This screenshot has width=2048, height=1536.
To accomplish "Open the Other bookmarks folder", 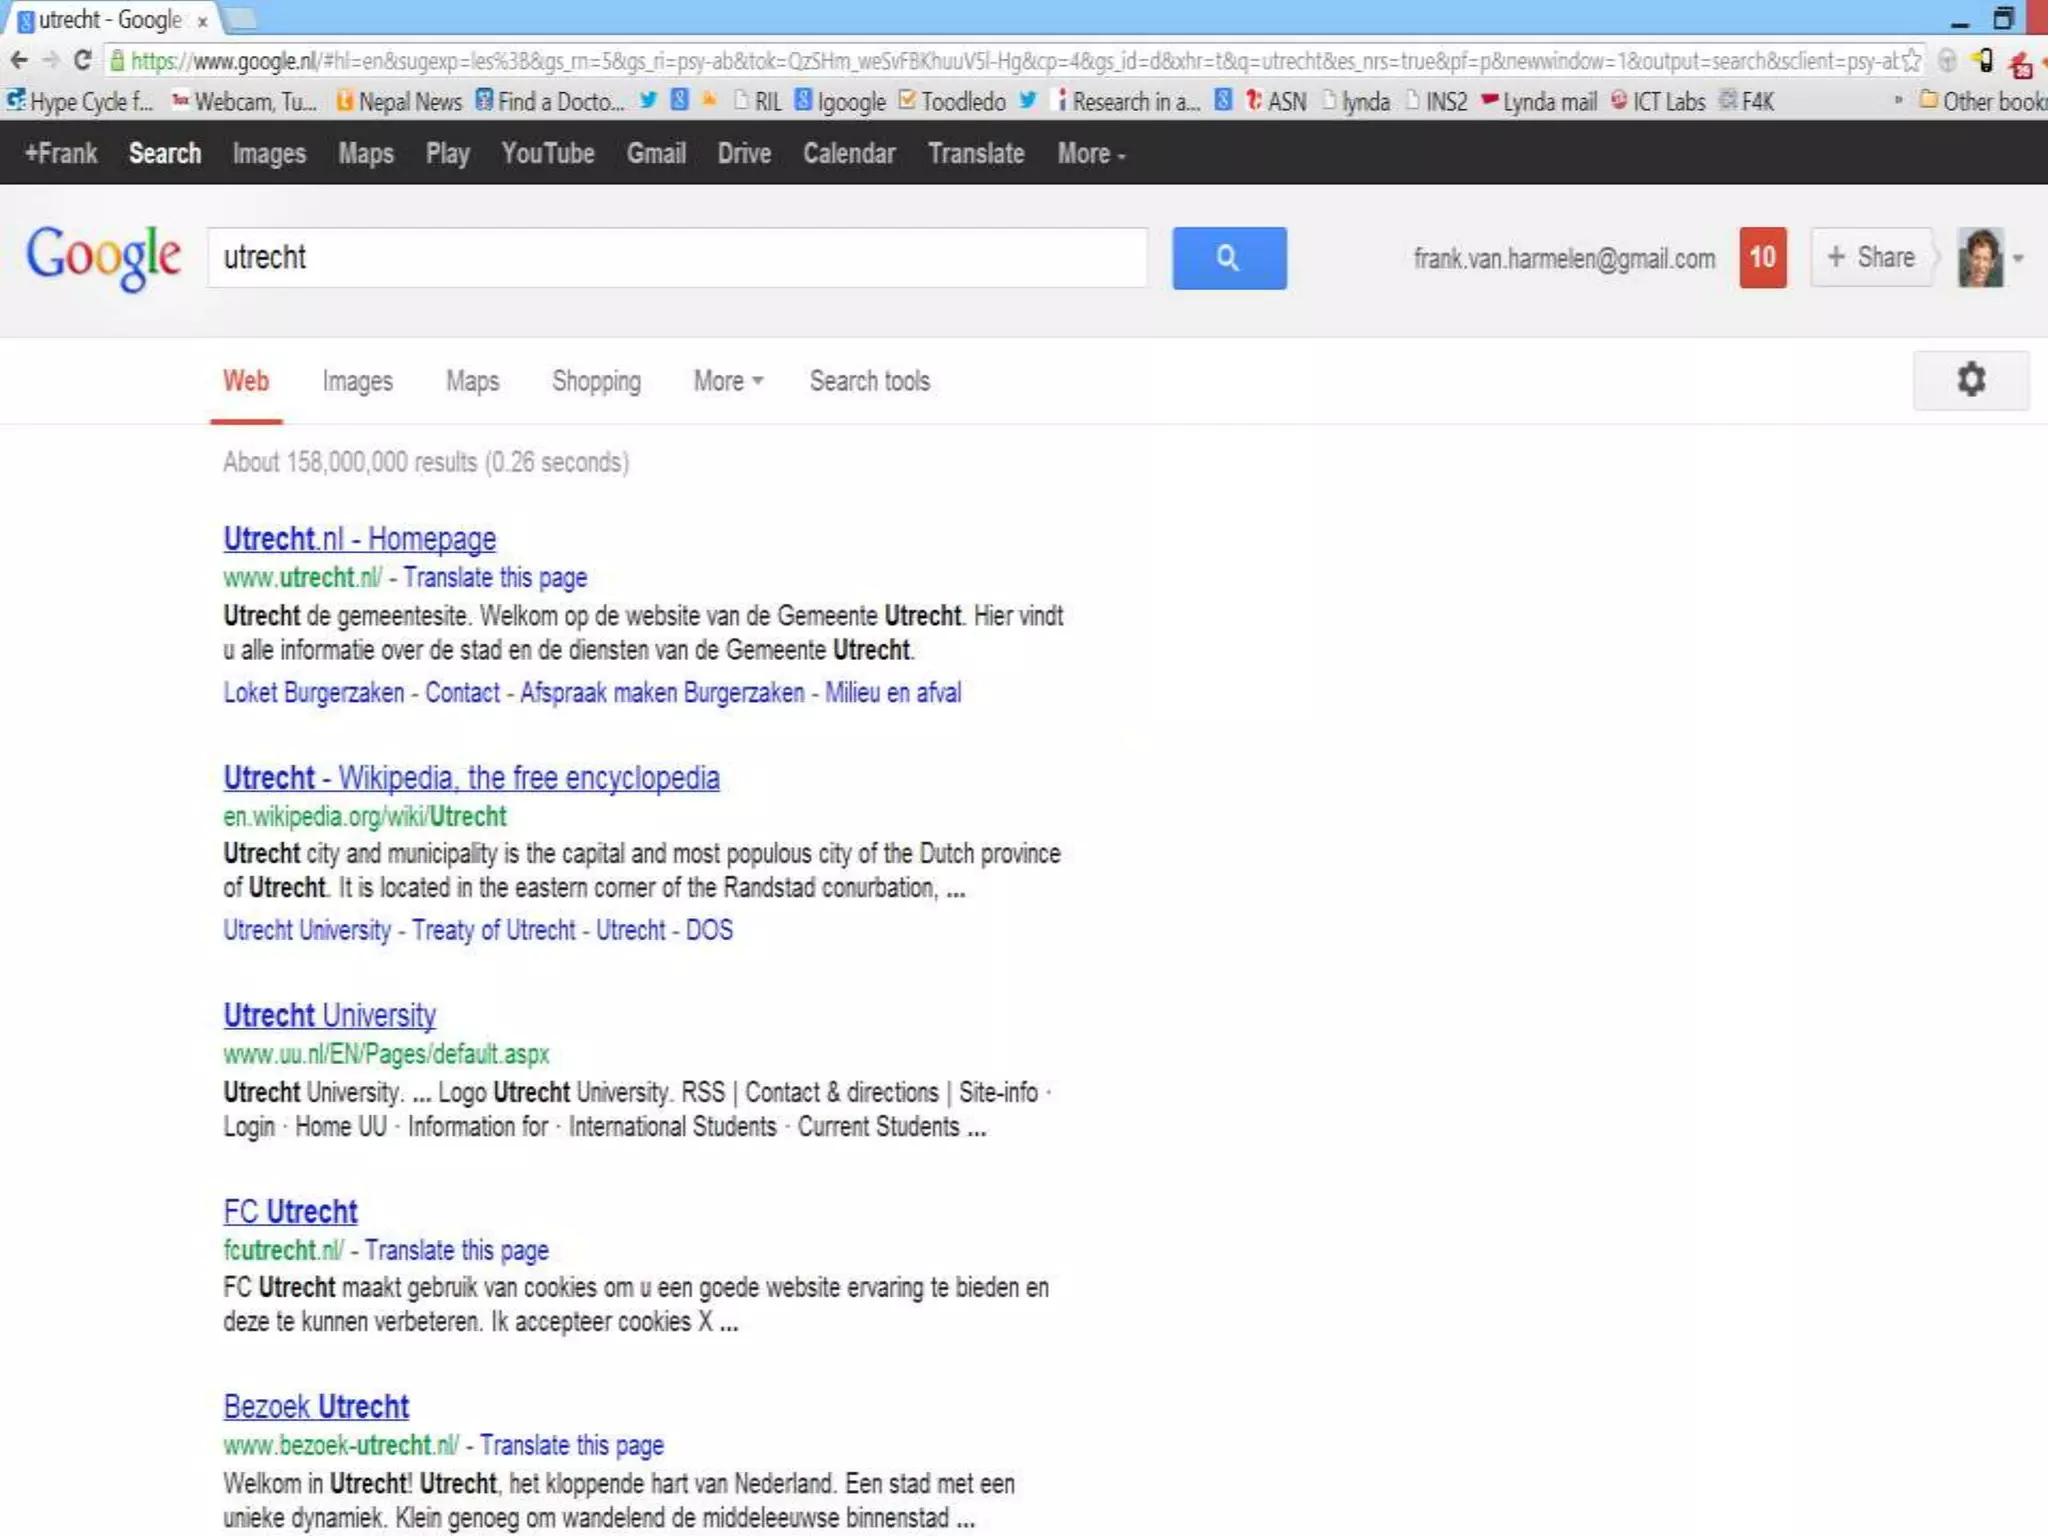I will point(1982,101).
